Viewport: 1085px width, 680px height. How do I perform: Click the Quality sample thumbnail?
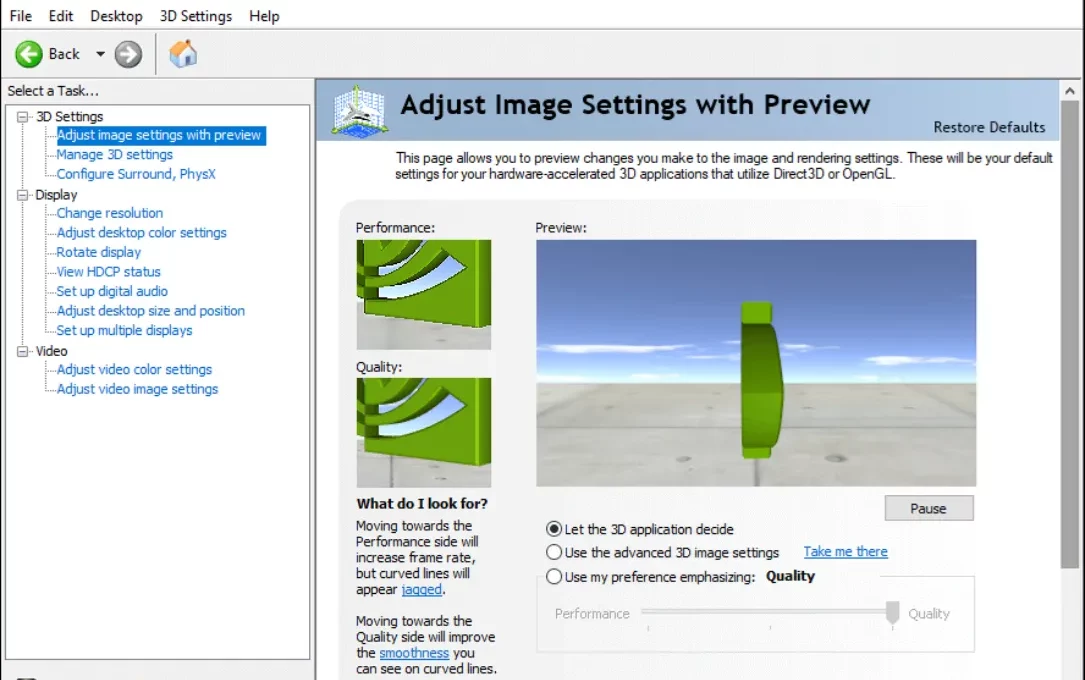[x=423, y=432]
